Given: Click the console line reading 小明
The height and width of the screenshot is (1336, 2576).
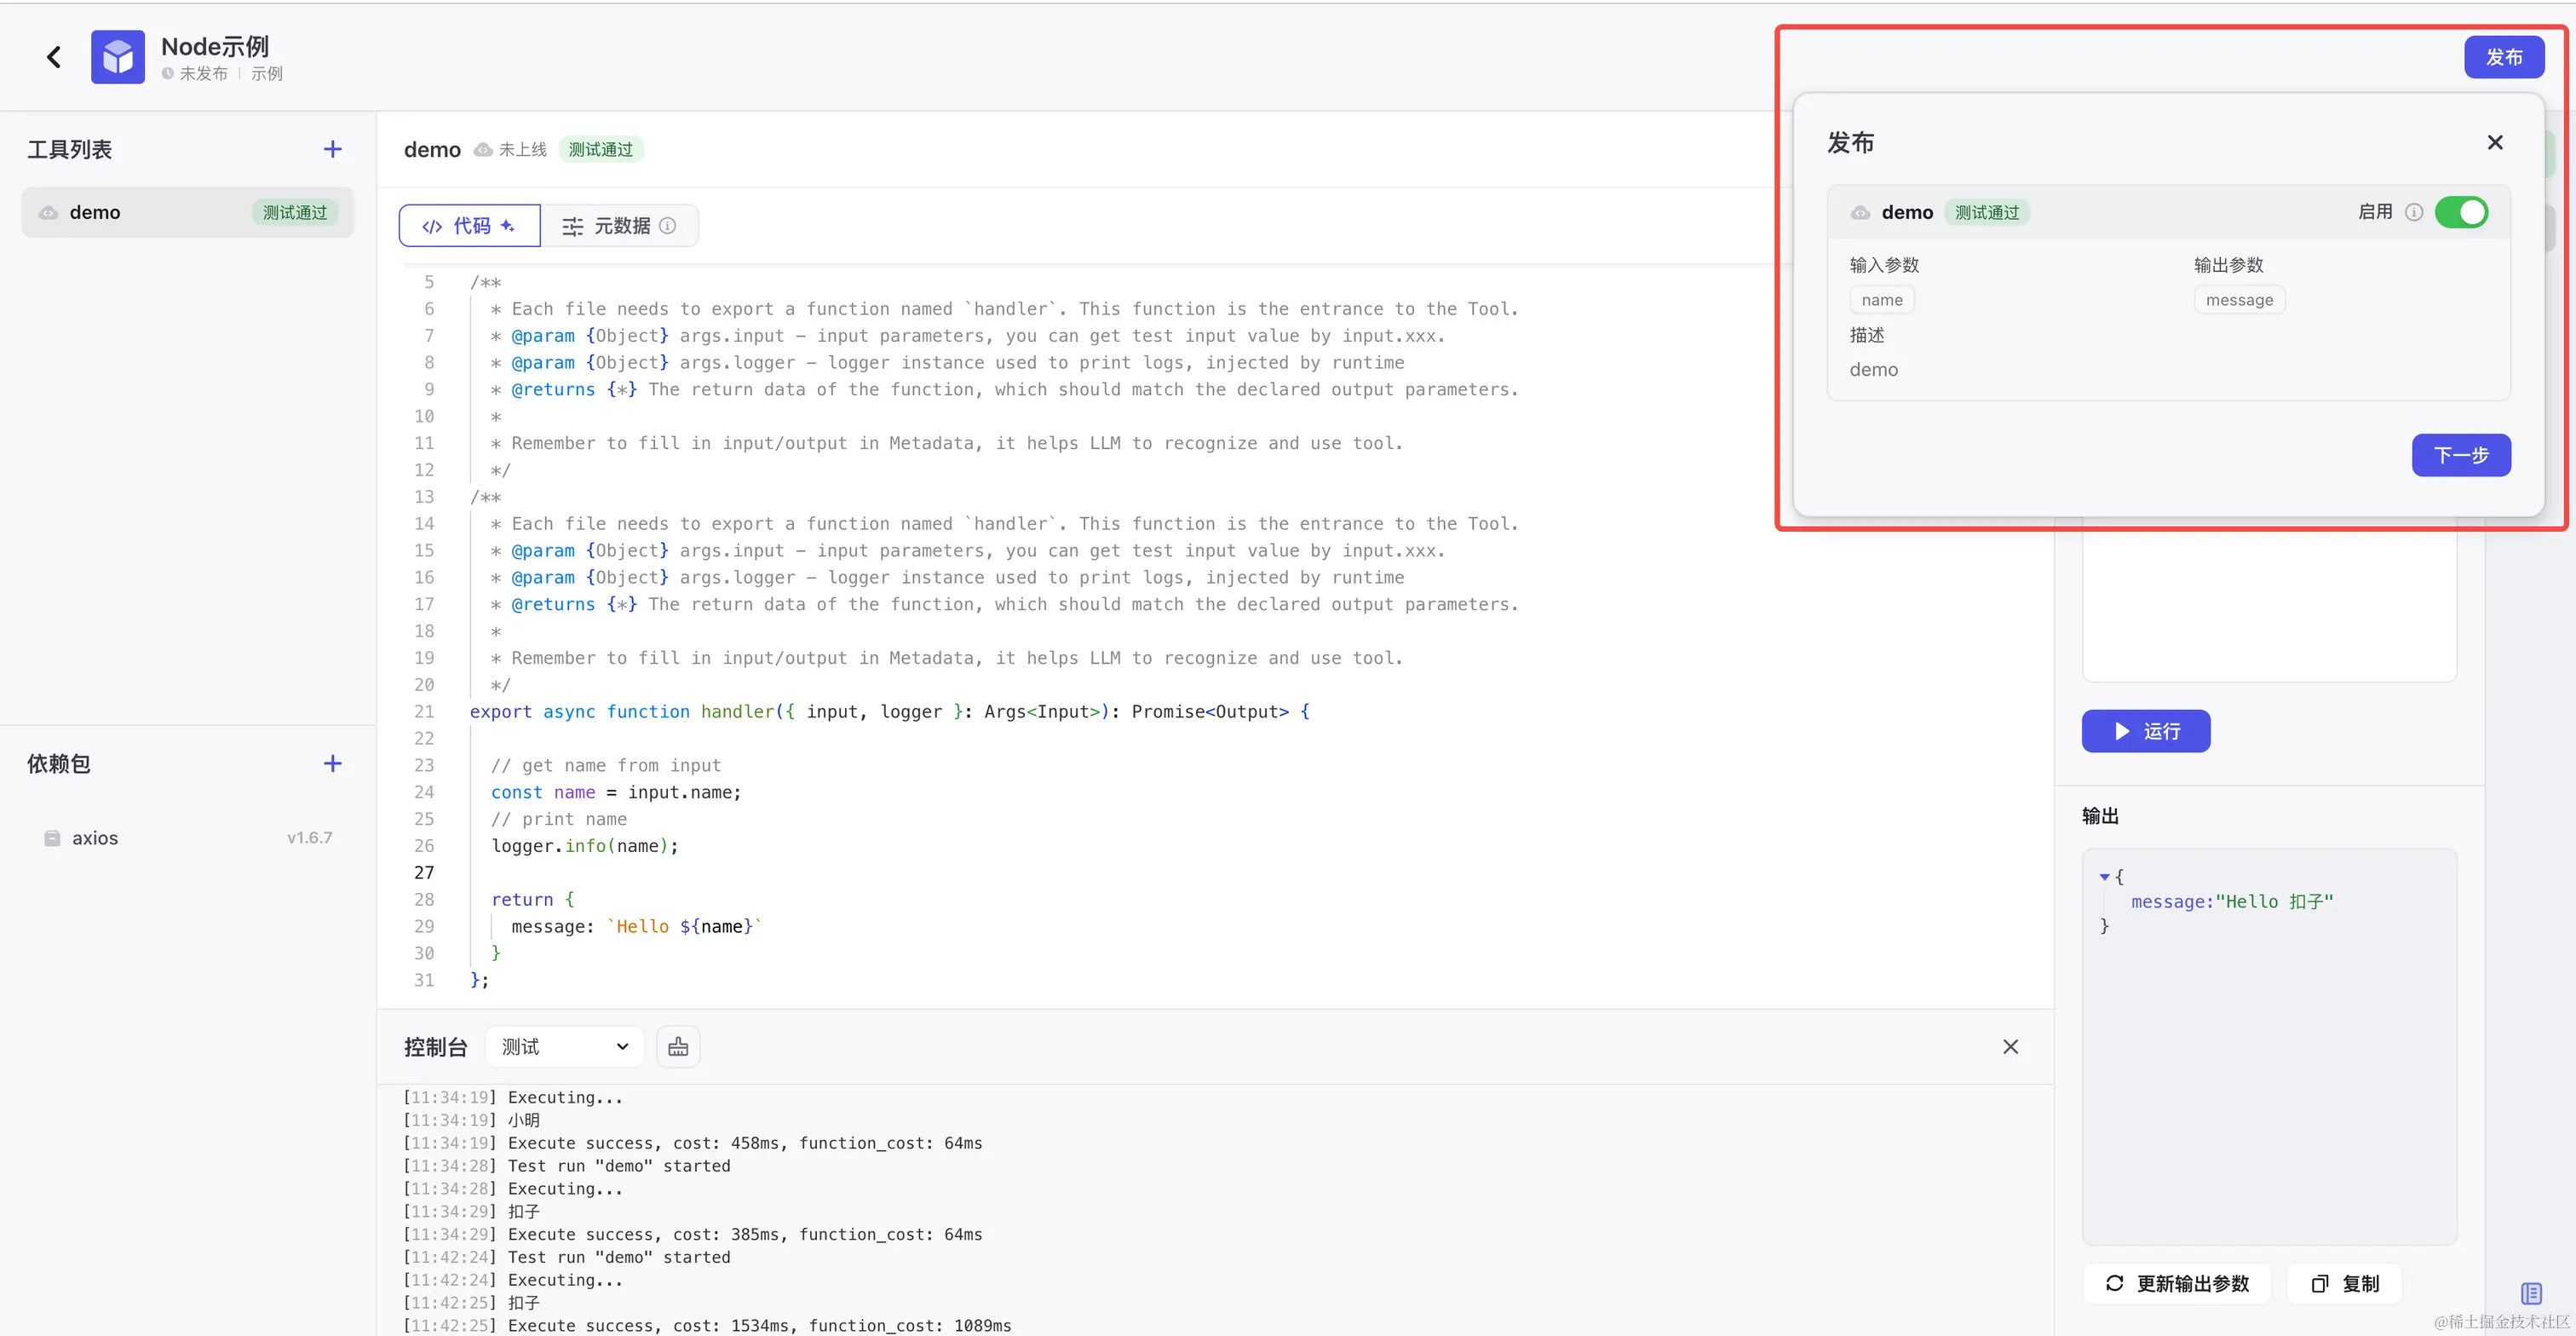Looking at the screenshot, I should click(x=471, y=1120).
